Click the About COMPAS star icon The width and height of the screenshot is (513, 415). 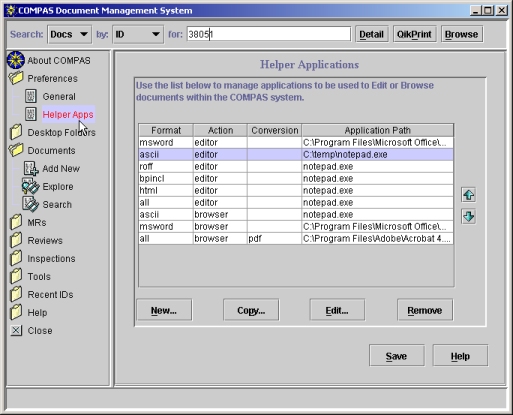pos(16,60)
